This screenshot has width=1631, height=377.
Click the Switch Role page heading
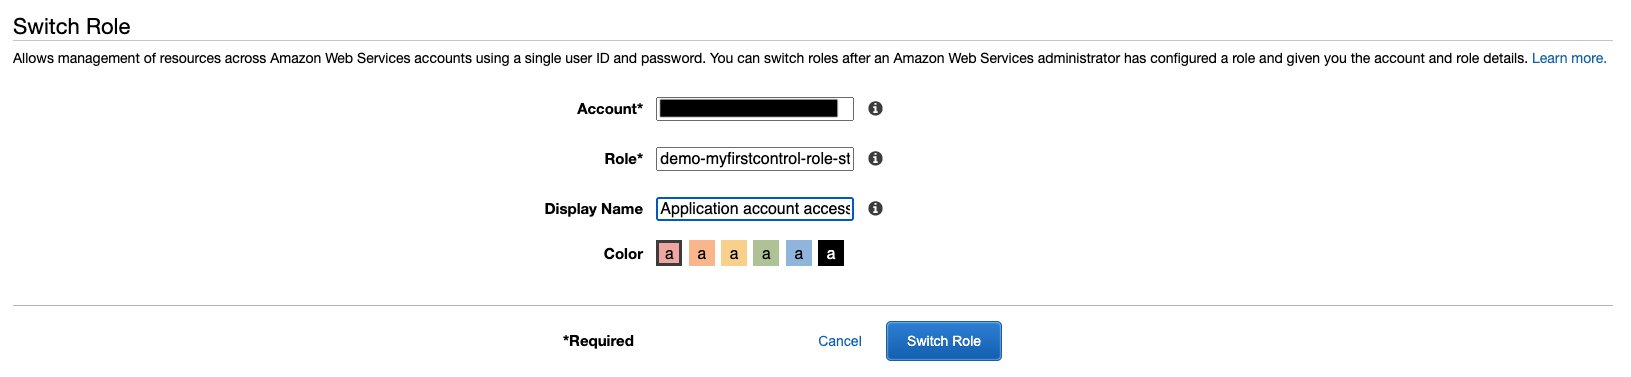pyautogui.click(x=72, y=26)
